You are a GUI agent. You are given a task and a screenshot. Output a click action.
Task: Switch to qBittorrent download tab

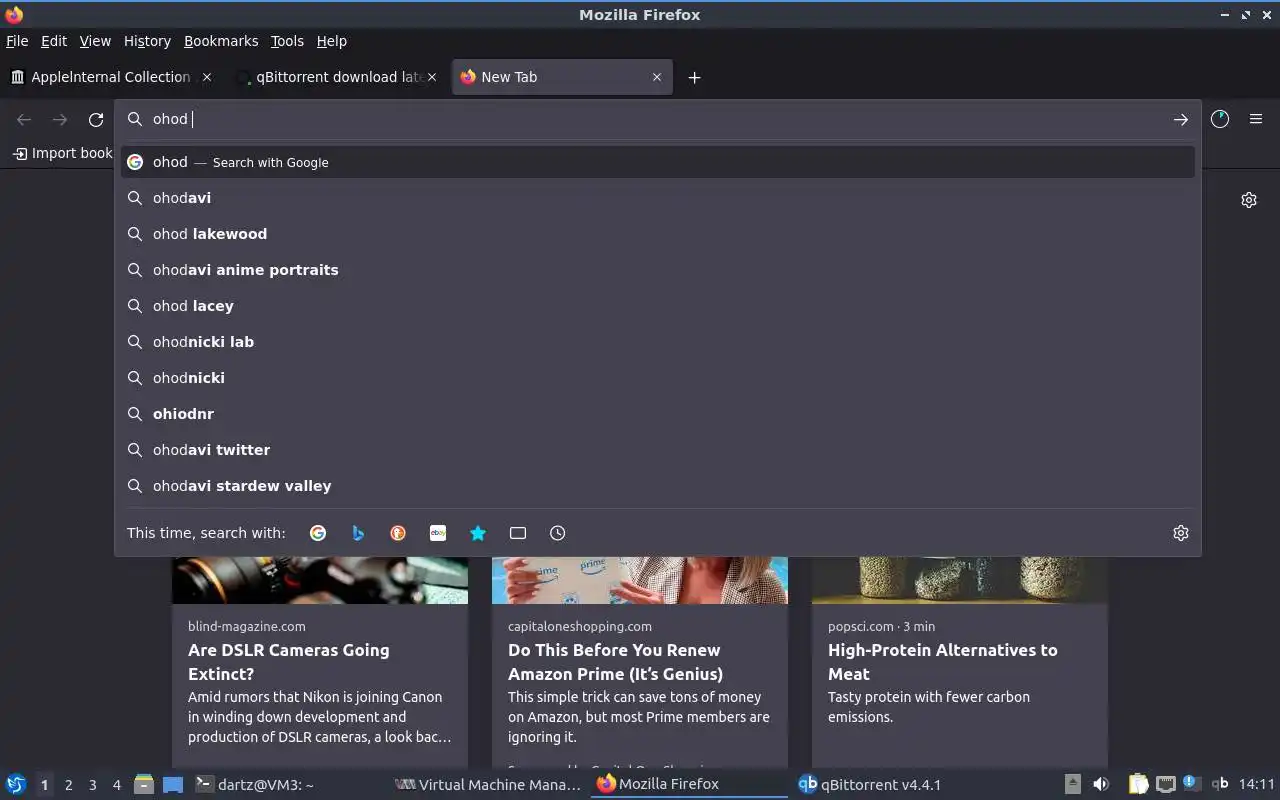(x=335, y=77)
